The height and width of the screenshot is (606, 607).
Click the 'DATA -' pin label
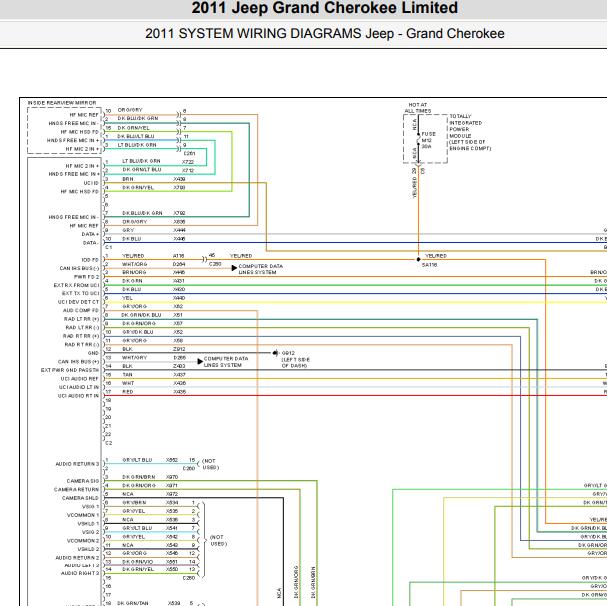pyautogui.click(x=91, y=243)
